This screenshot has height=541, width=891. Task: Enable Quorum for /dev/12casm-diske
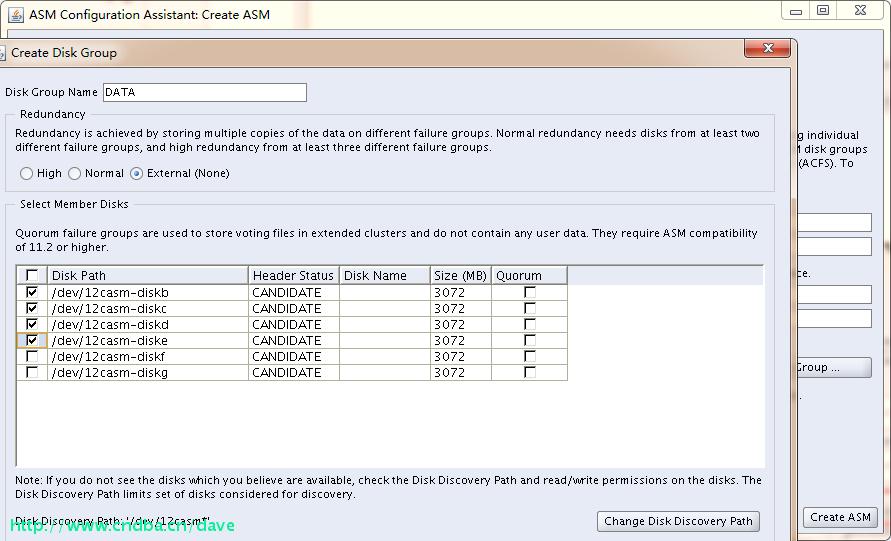(530, 340)
